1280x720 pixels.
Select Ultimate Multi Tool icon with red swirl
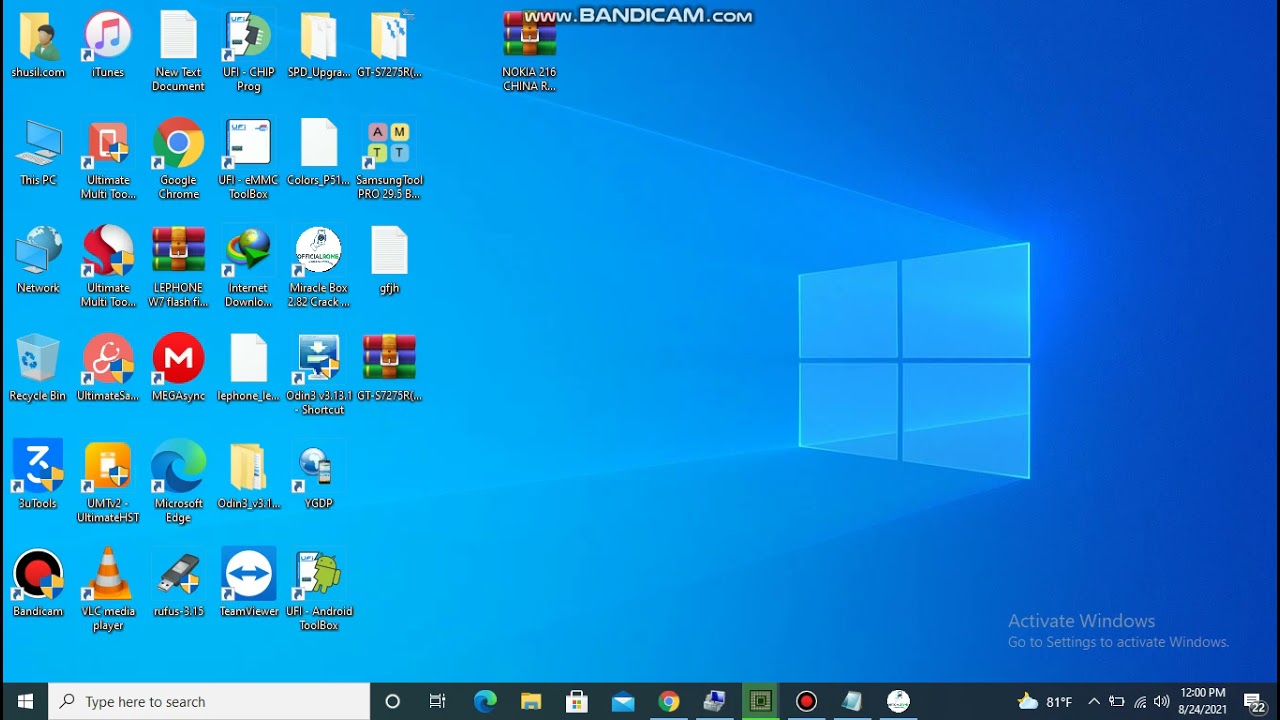(108, 268)
